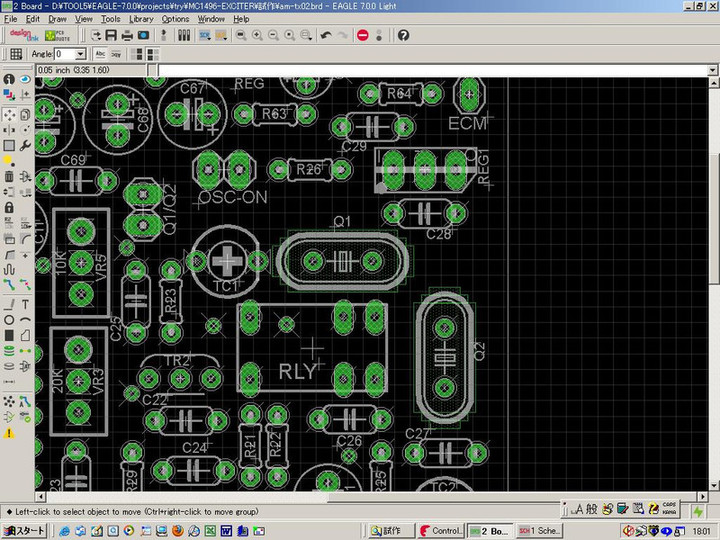Toggle the Show eye tool

coord(25,78)
